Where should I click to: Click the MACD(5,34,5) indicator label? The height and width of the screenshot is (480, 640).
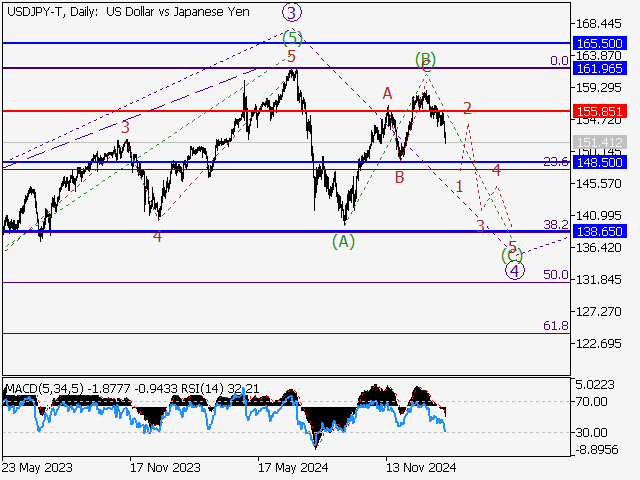44,388
